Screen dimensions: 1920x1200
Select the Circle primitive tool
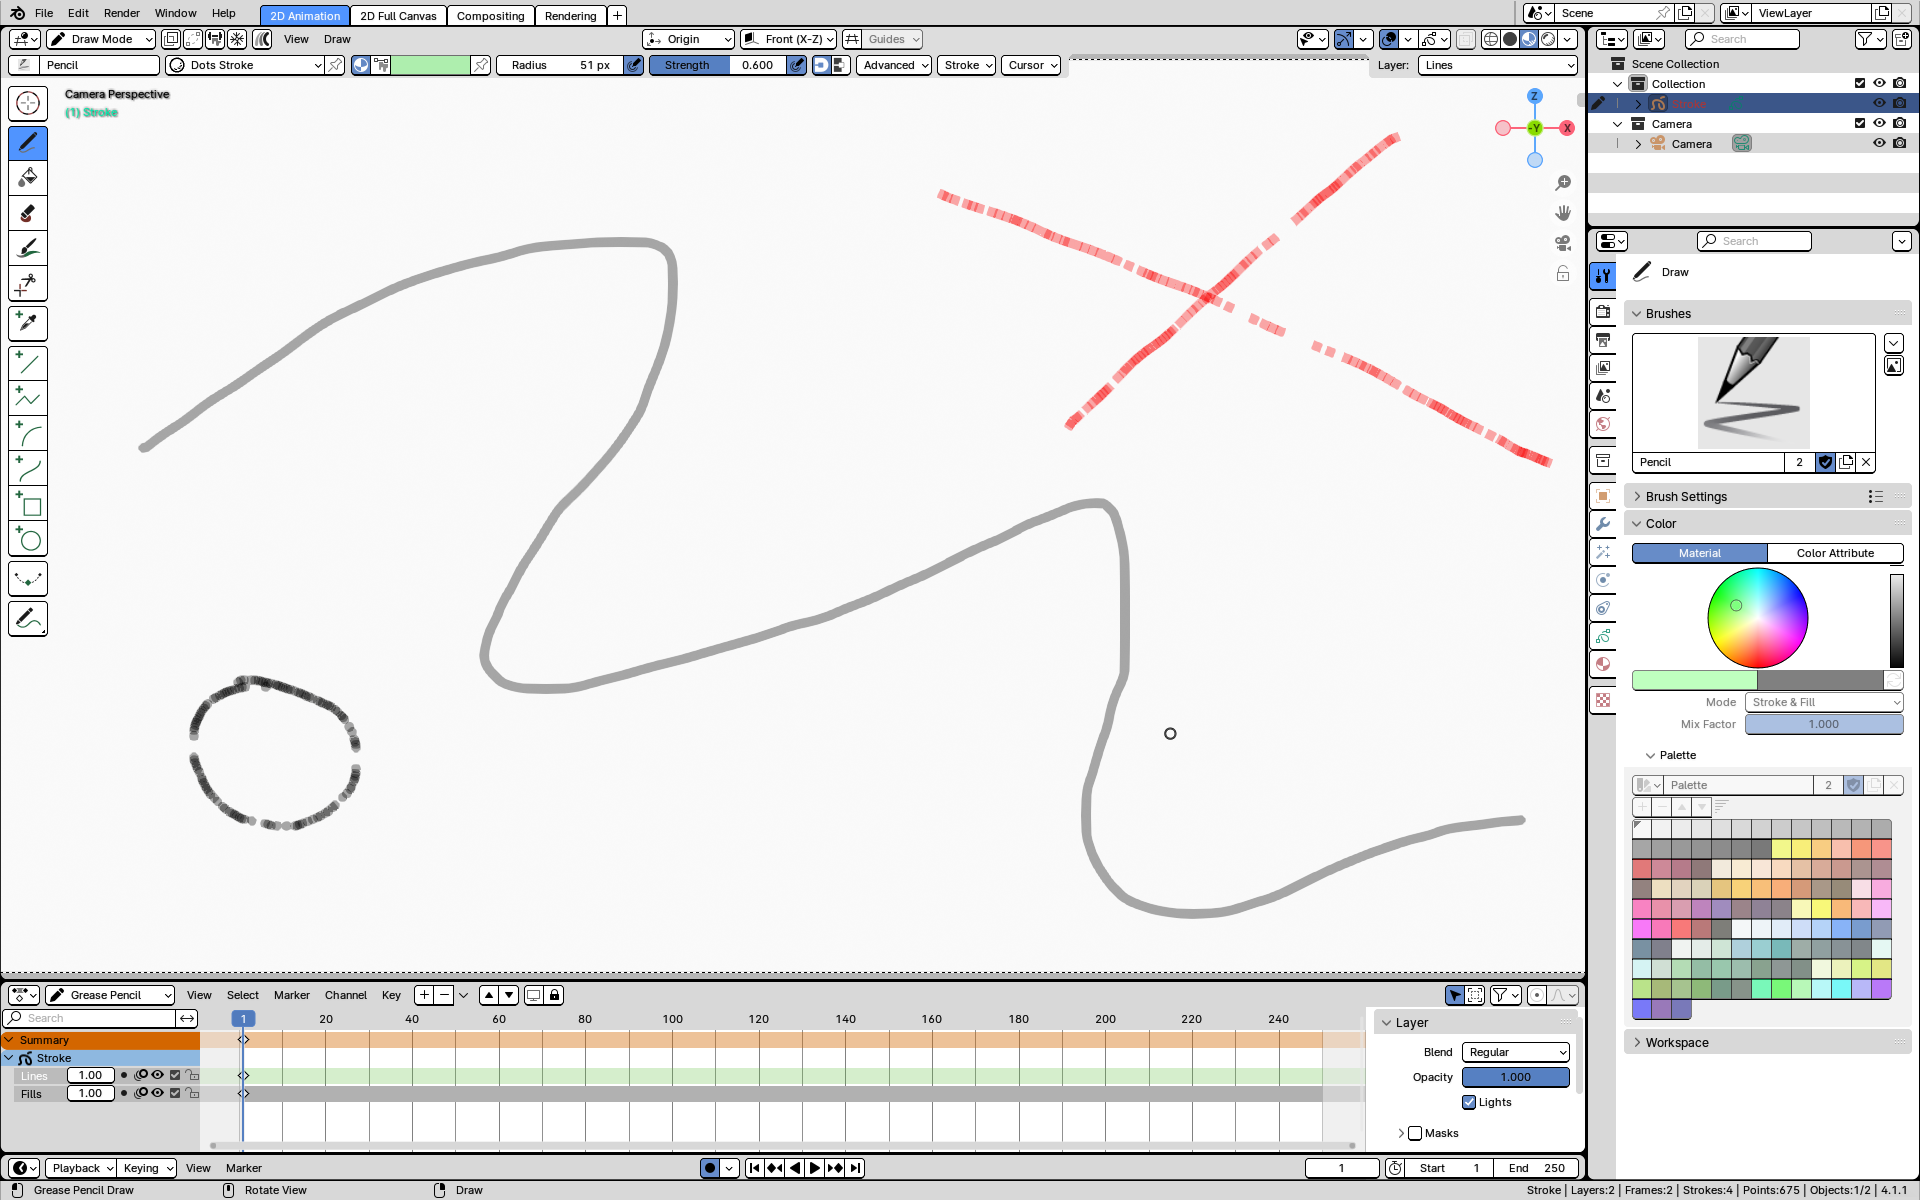click(x=28, y=540)
